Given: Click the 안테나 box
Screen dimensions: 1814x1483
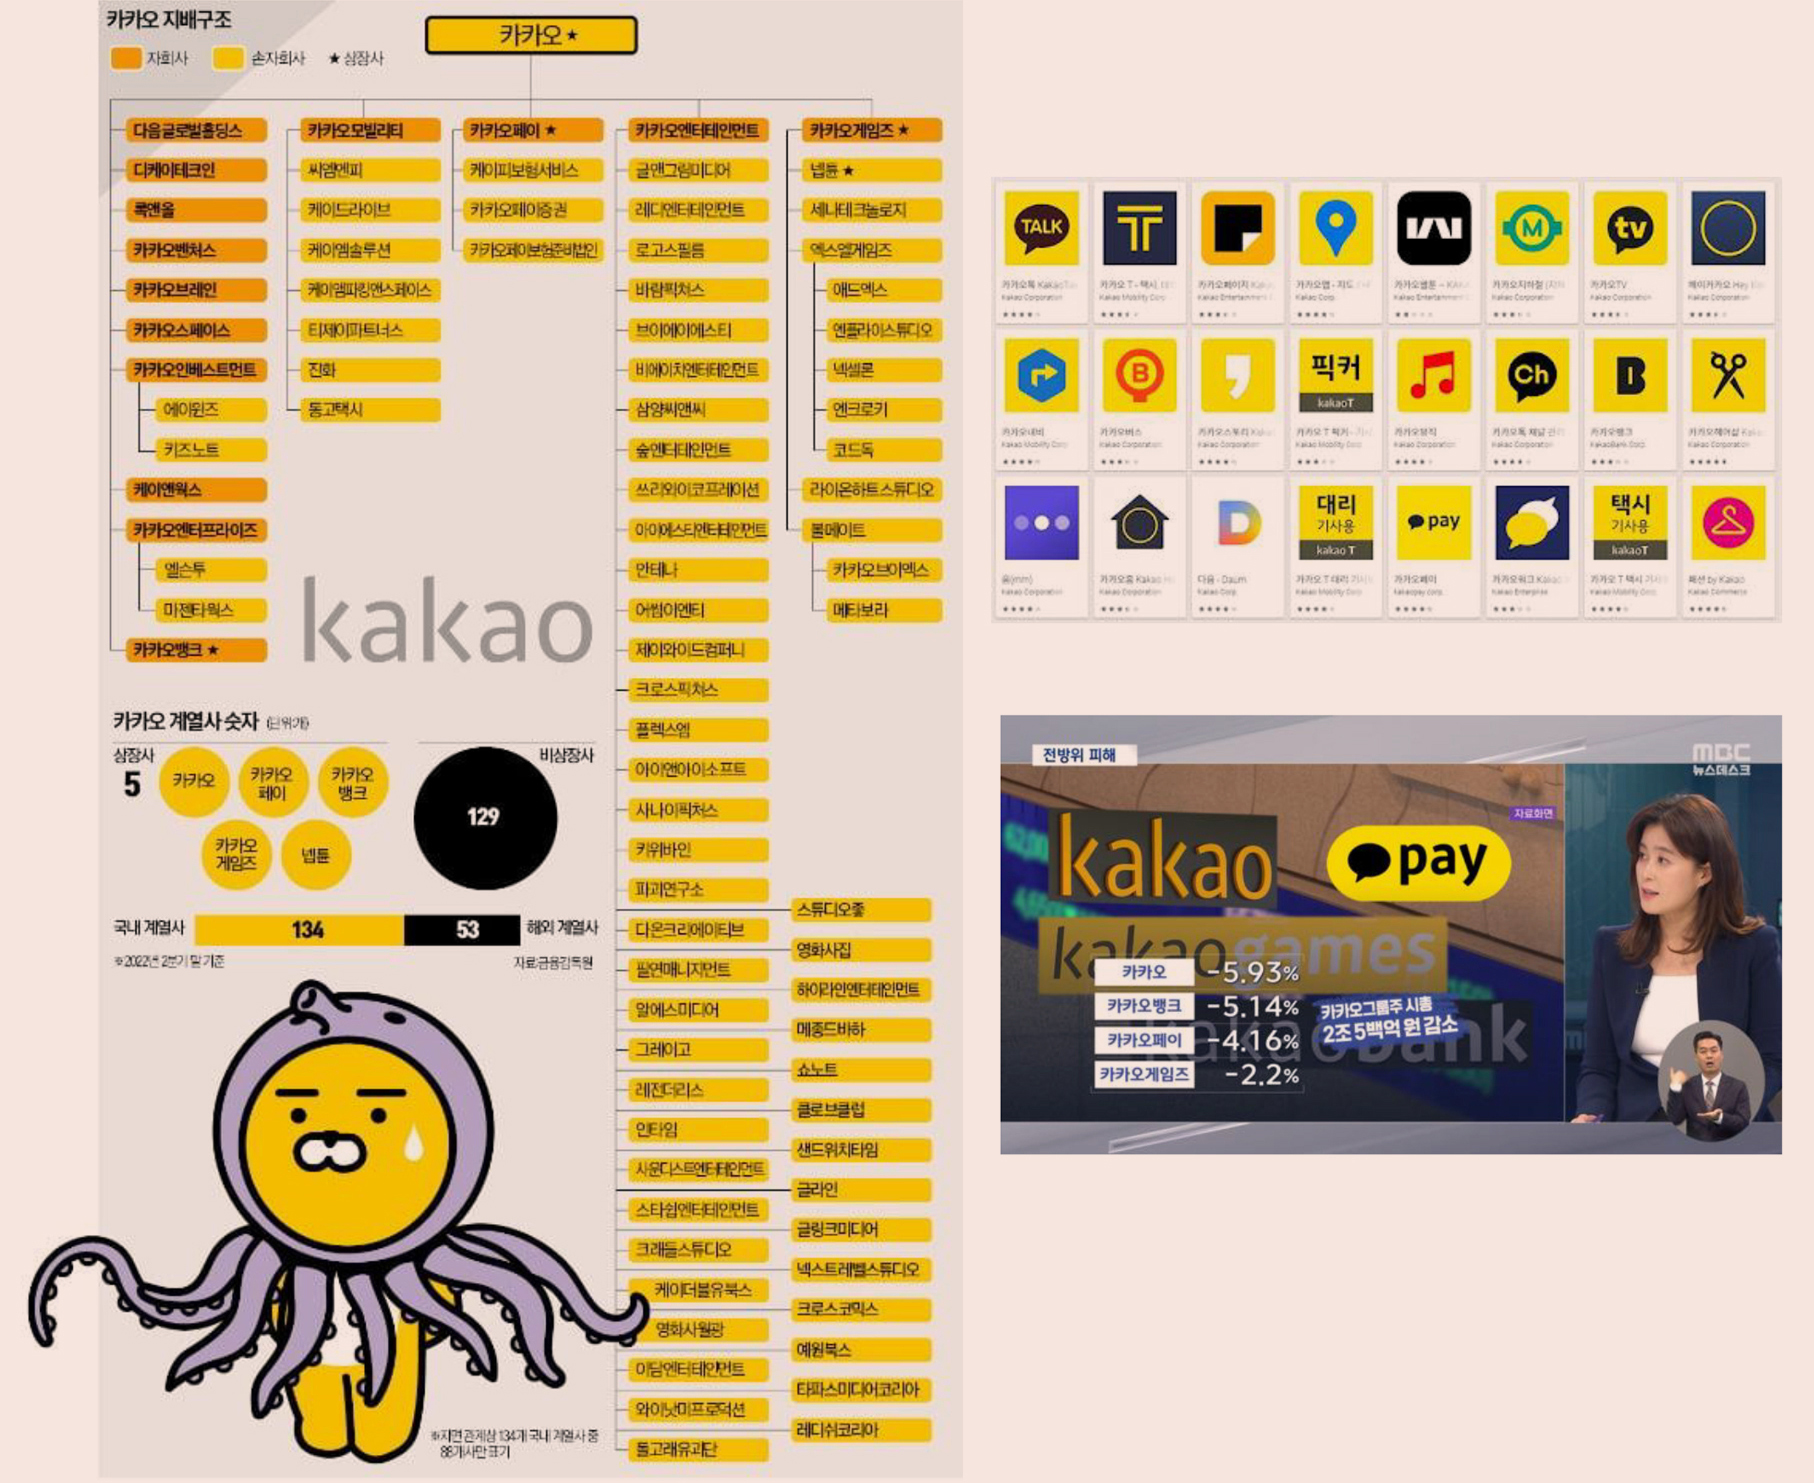Looking at the screenshot, I should [698, 570].
